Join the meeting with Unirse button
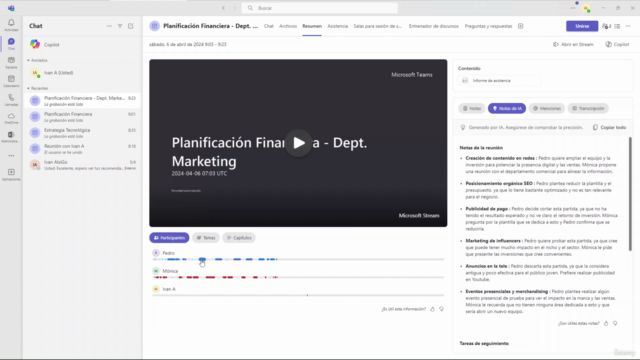Image resolution: width=640 pixels, height=360 pixels. pyautogui.click(x=582, y=26)
